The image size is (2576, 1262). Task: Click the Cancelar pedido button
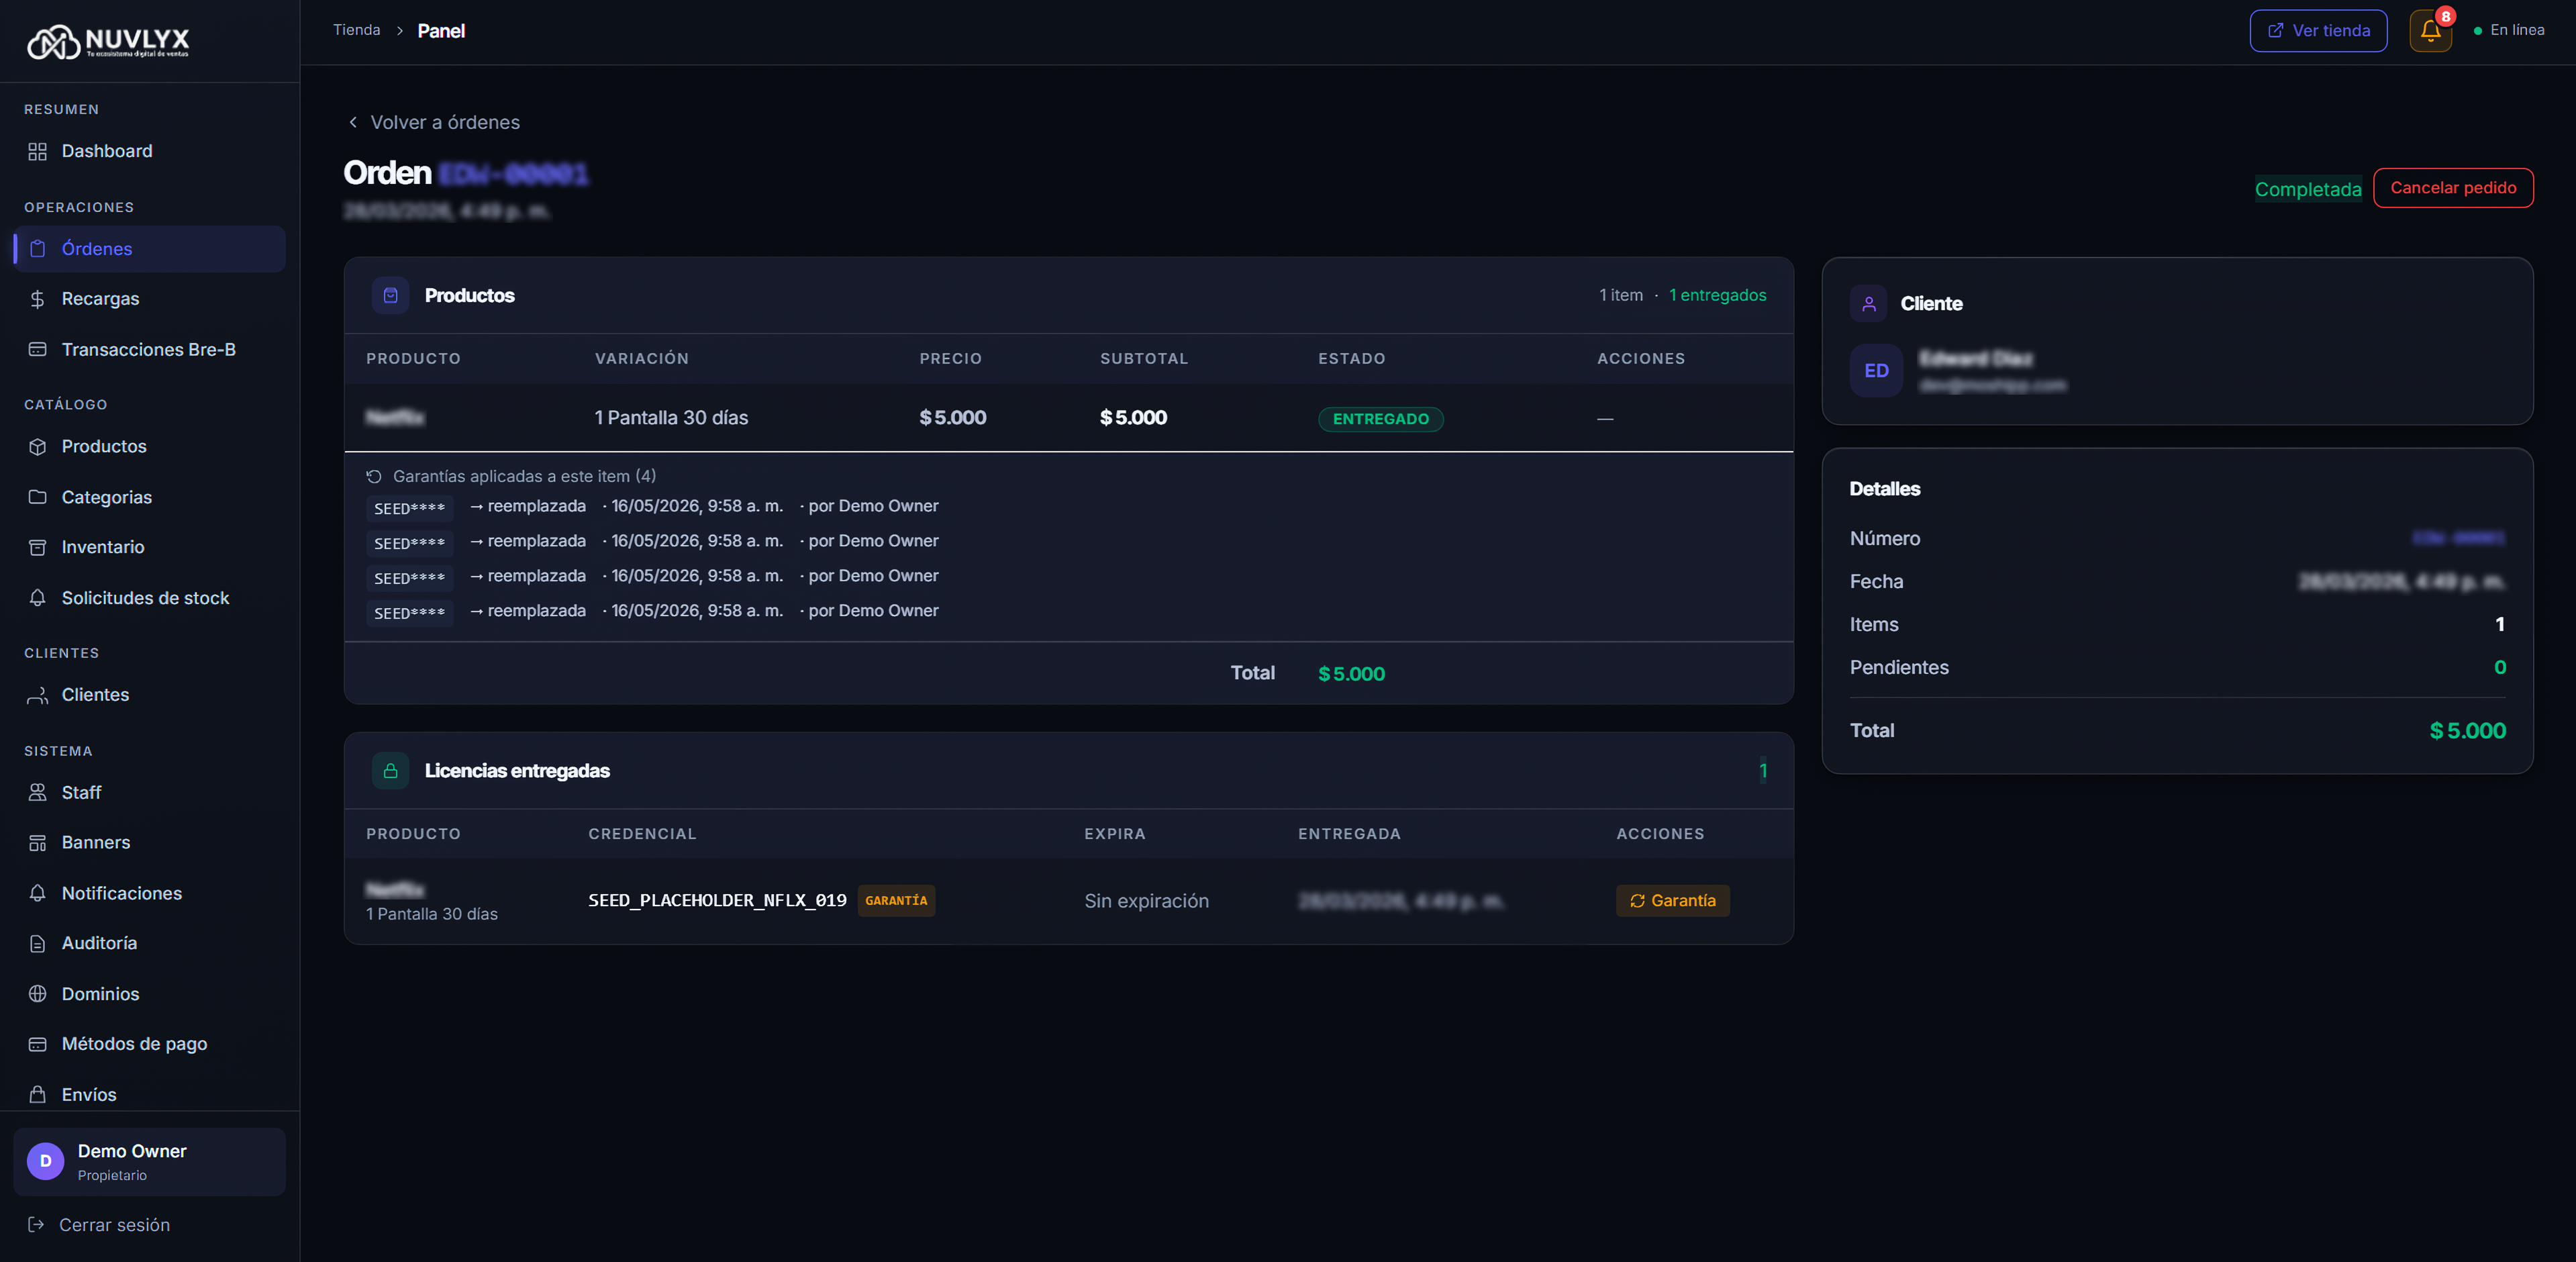[x=2453, y=188]
